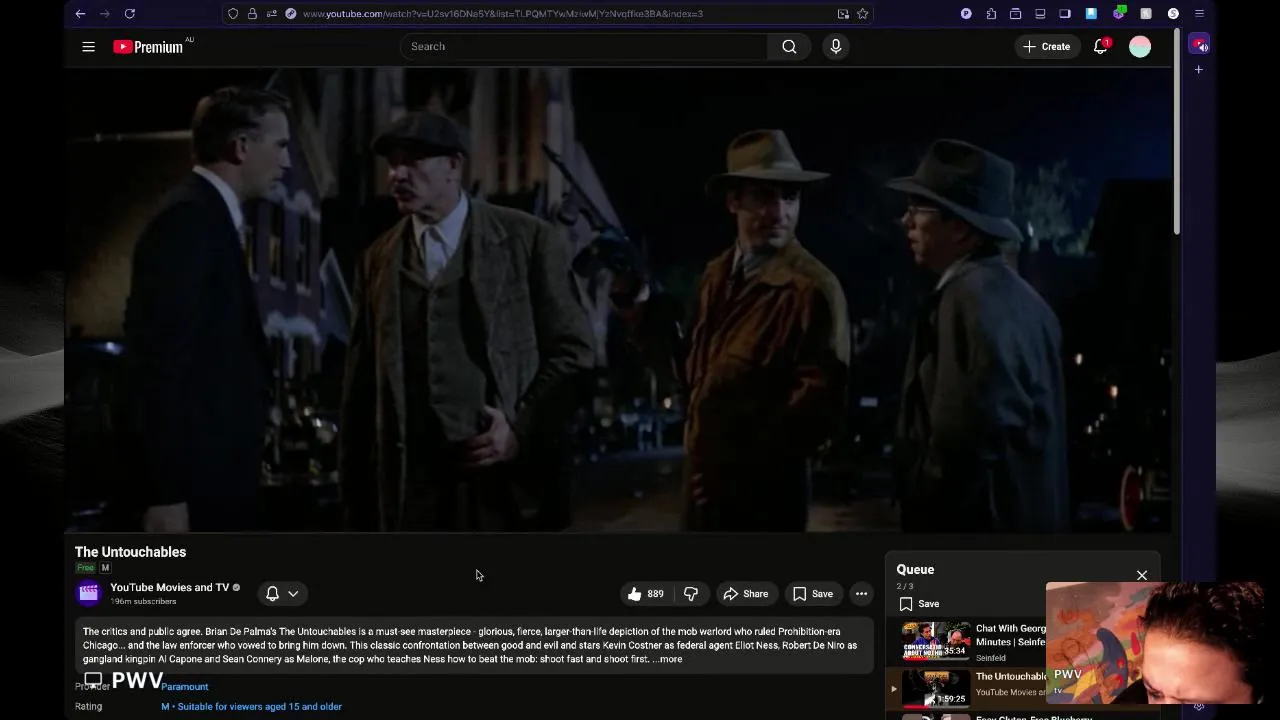Go to YouTube Premium home logo
The width and height of the screenshot is (1280, 720).
[148, 46]
